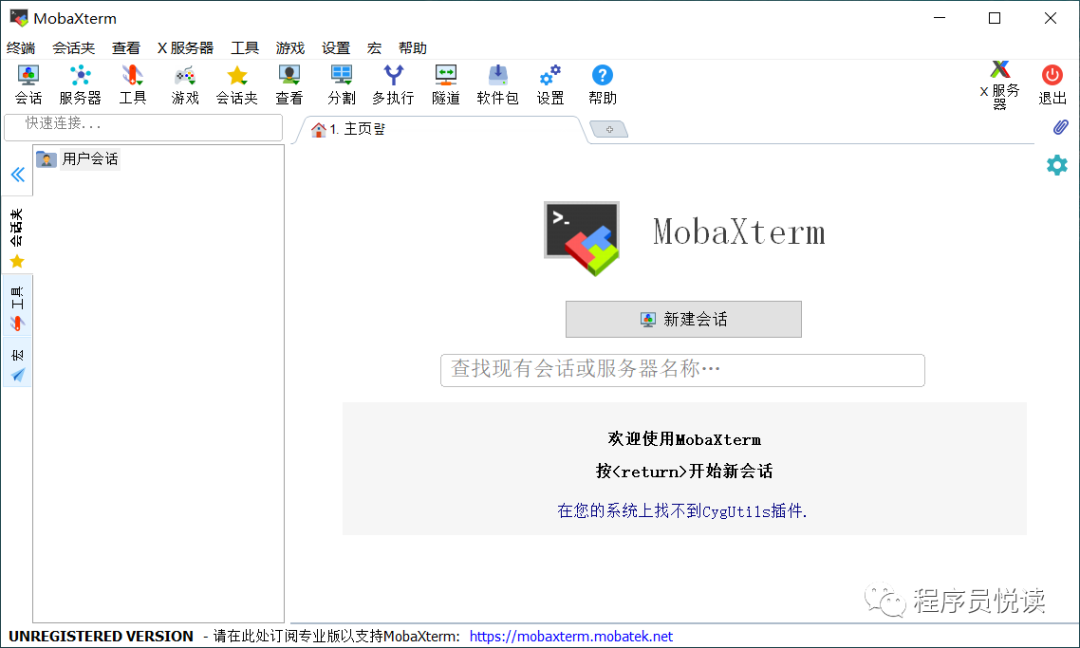
Task: Click the X 服务器 icon at the toolbar's right
Action: point(1000,85)
